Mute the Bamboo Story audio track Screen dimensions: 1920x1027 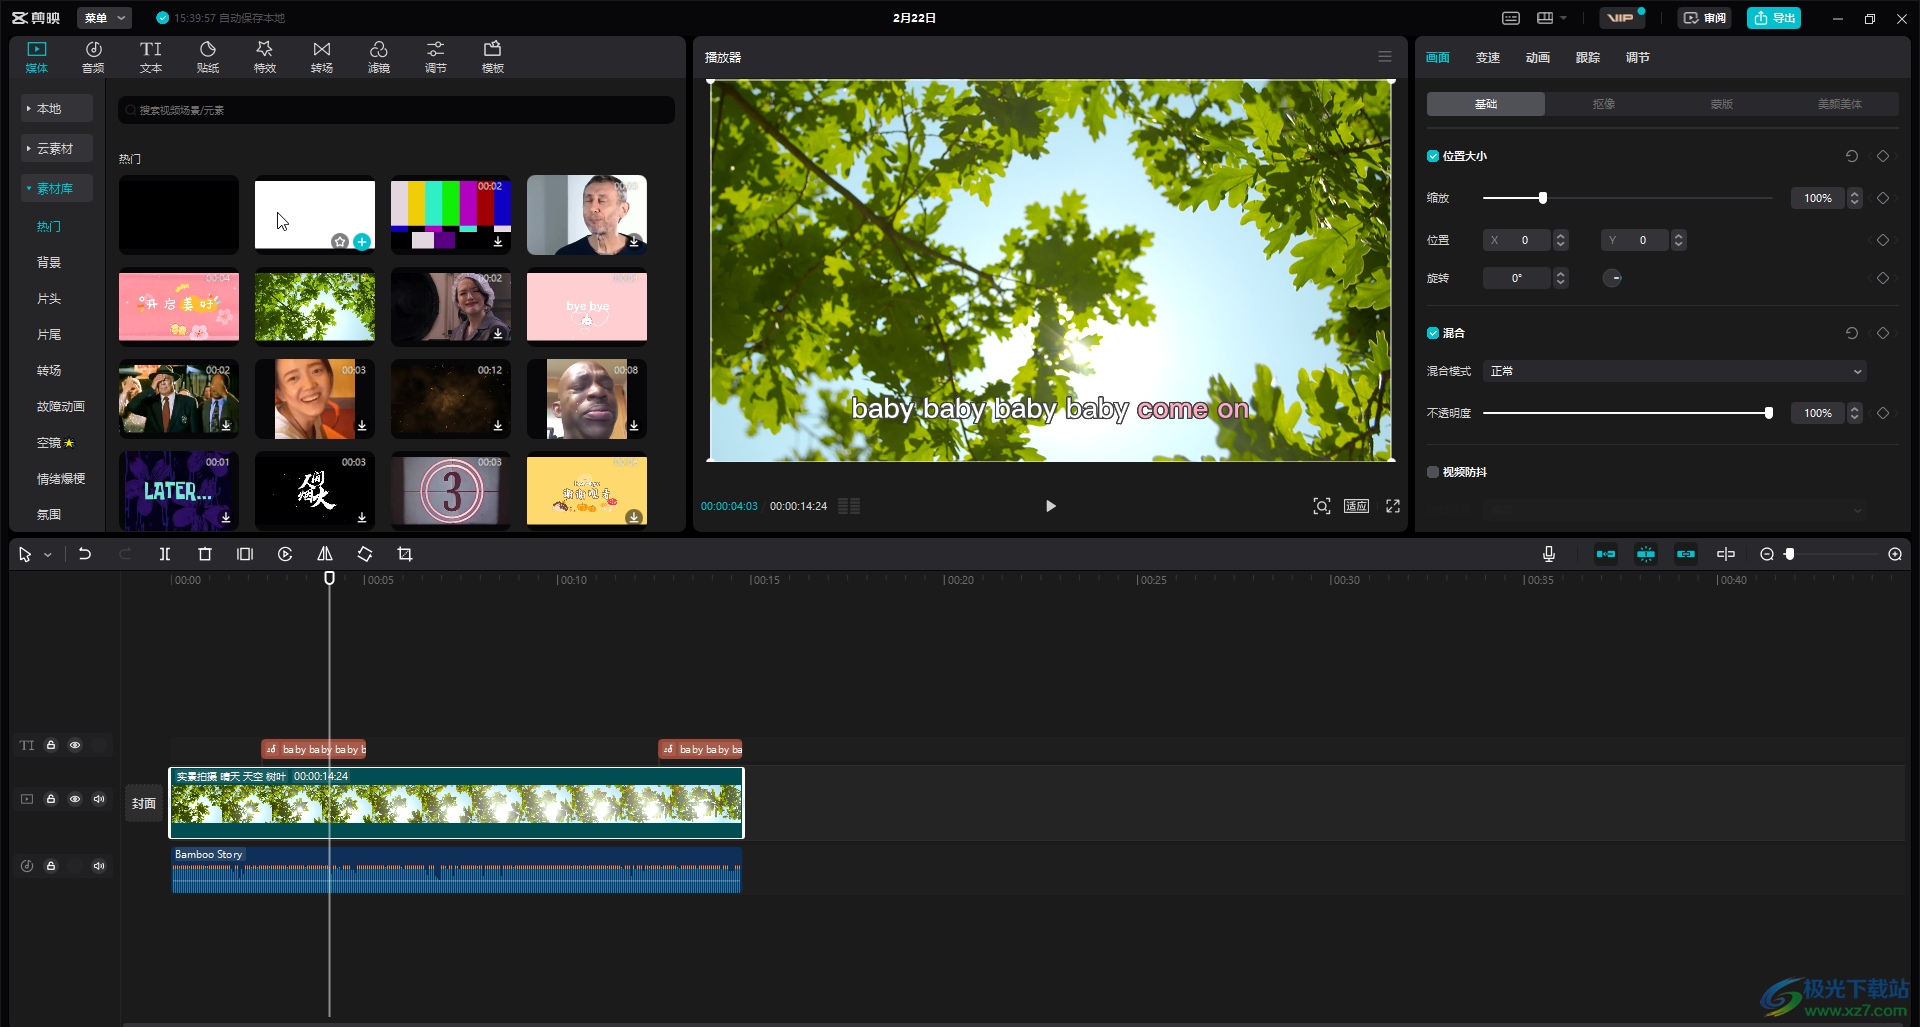point(99,866)
